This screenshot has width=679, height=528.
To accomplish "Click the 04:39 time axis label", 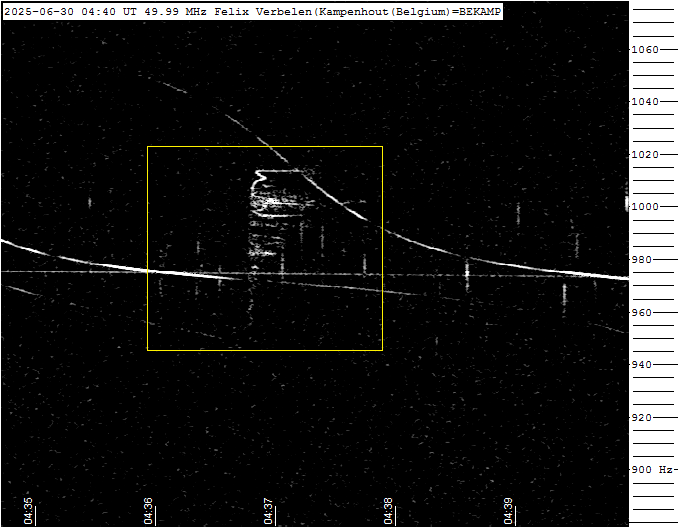I will pyautogui.click(x=508, y=511).
